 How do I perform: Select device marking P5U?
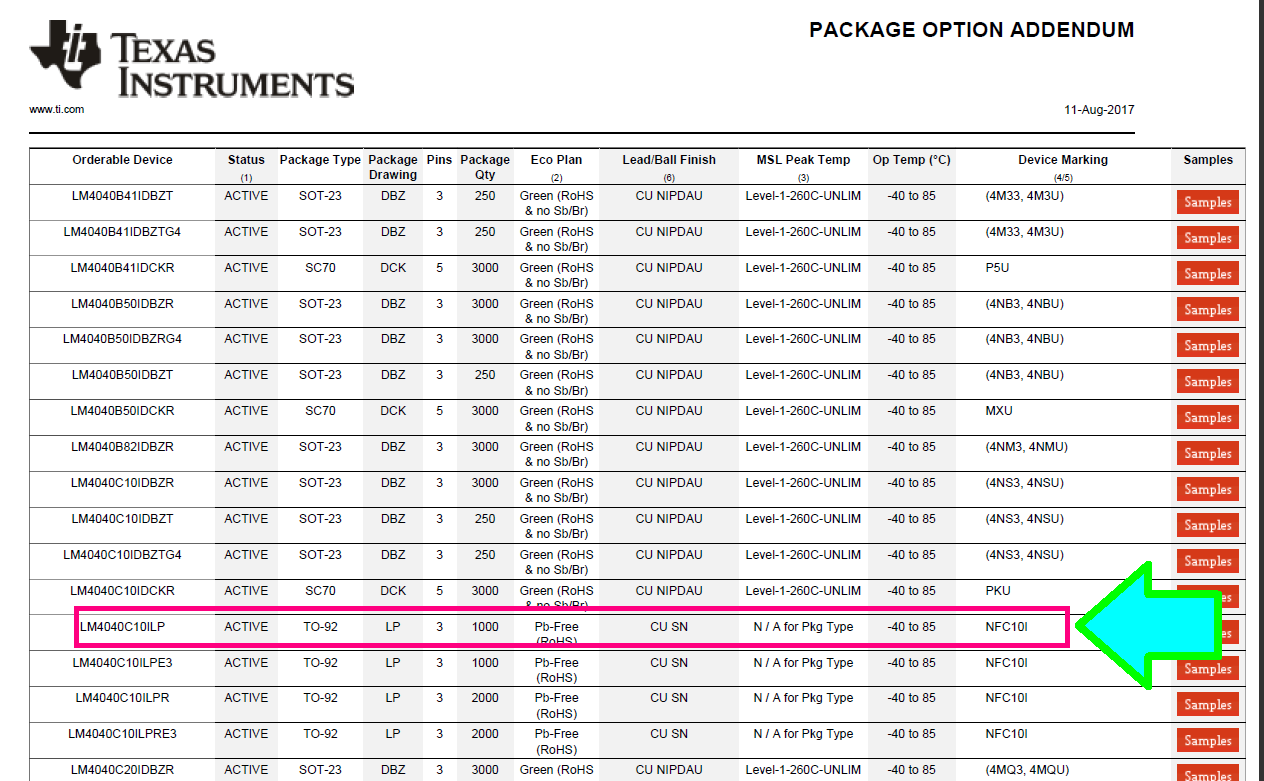[998, 268]
